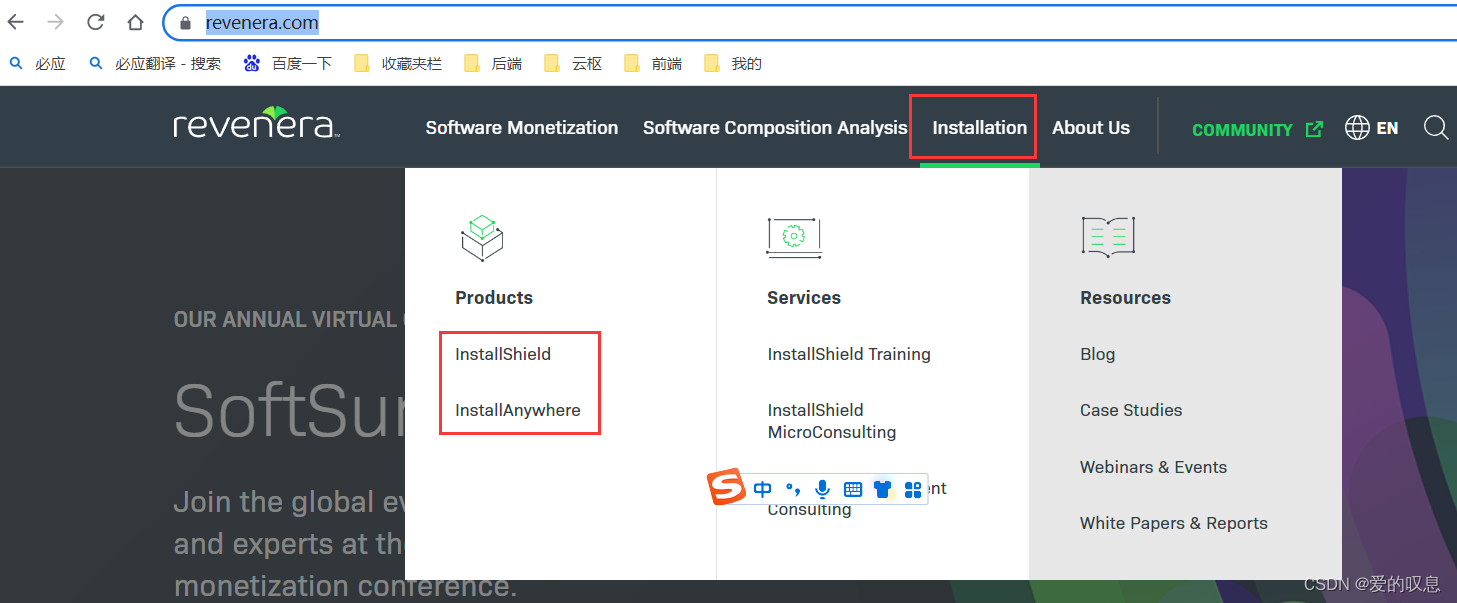Click the Revenera logo
Viewport: 1457px width, 603px height.
(x=257, y=123)
